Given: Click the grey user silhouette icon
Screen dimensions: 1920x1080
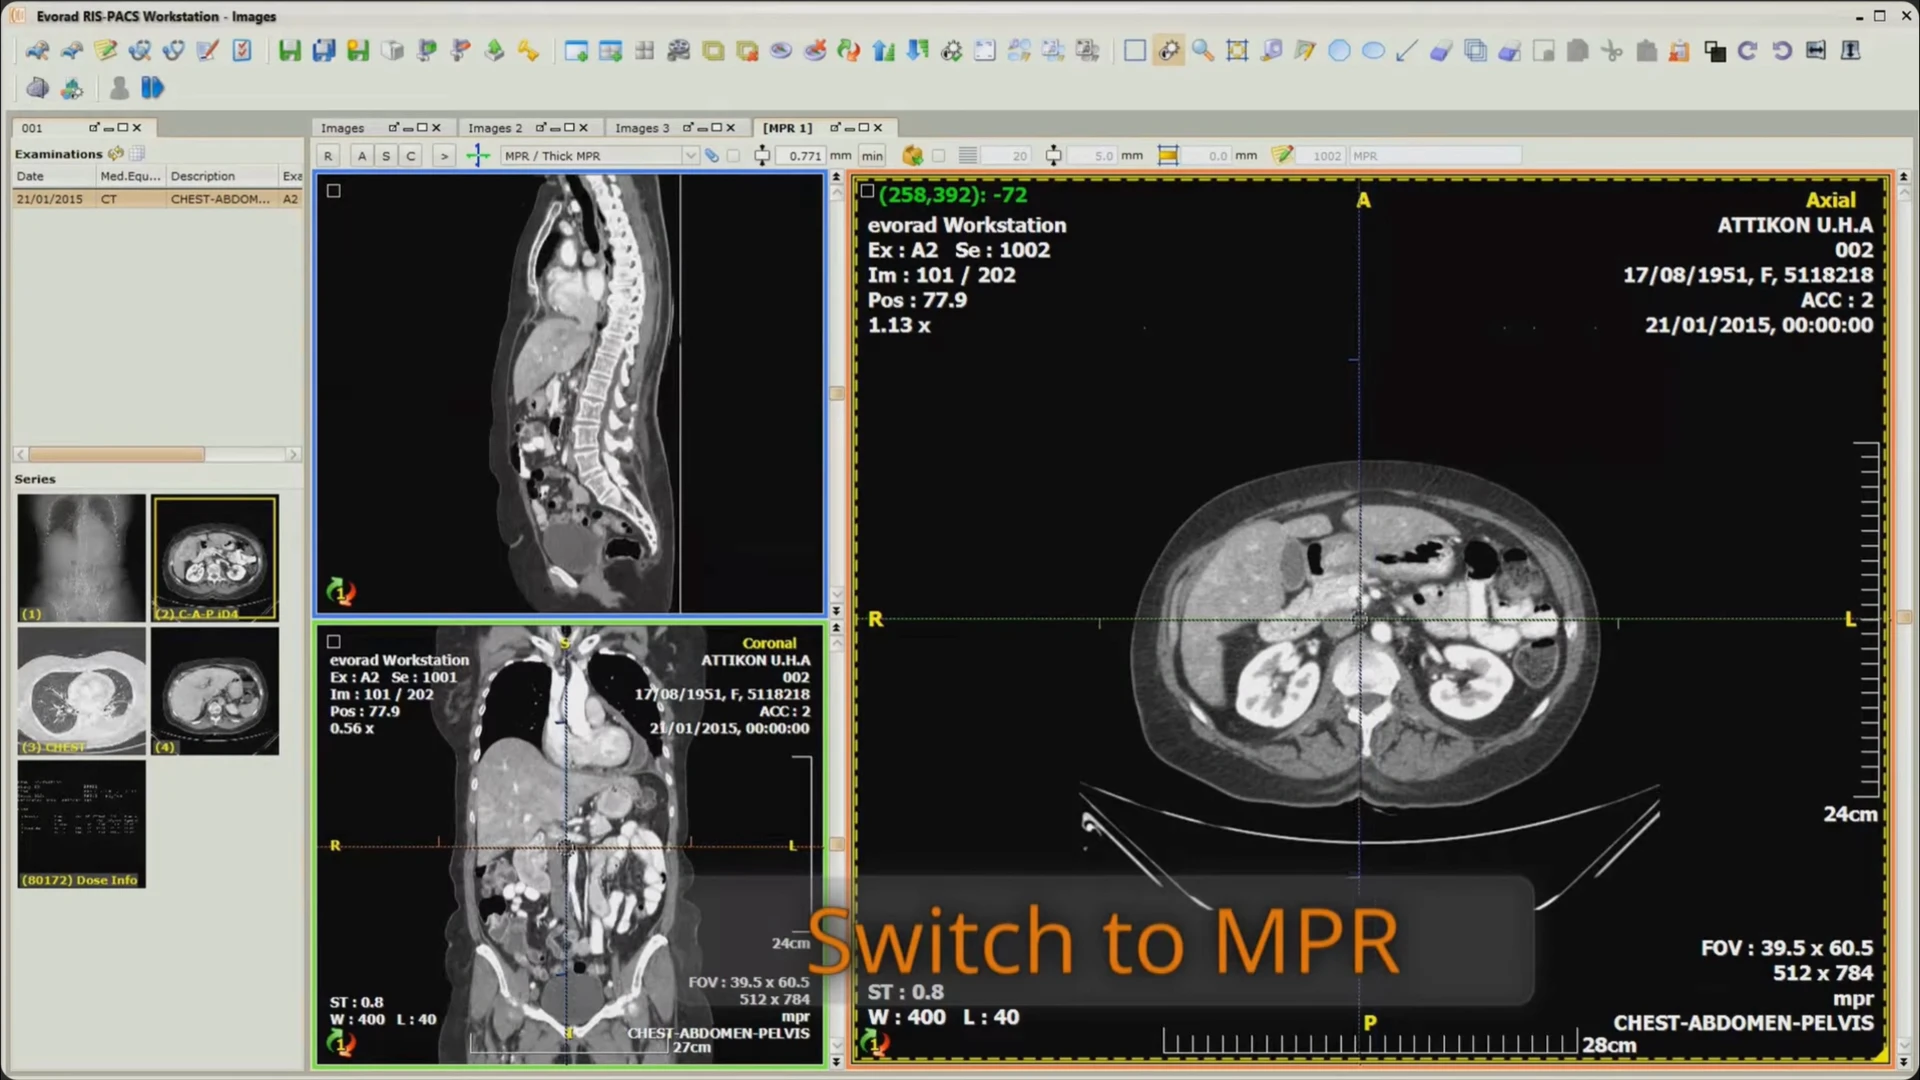Looking at the screenshot, I should (119, 88).
